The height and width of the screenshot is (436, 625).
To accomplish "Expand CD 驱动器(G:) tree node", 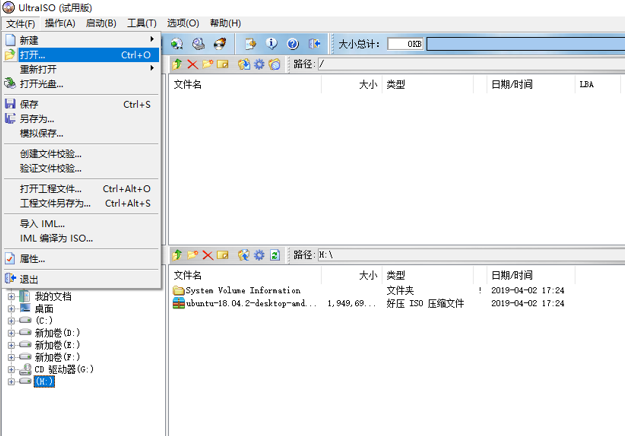I will (11, 369).
